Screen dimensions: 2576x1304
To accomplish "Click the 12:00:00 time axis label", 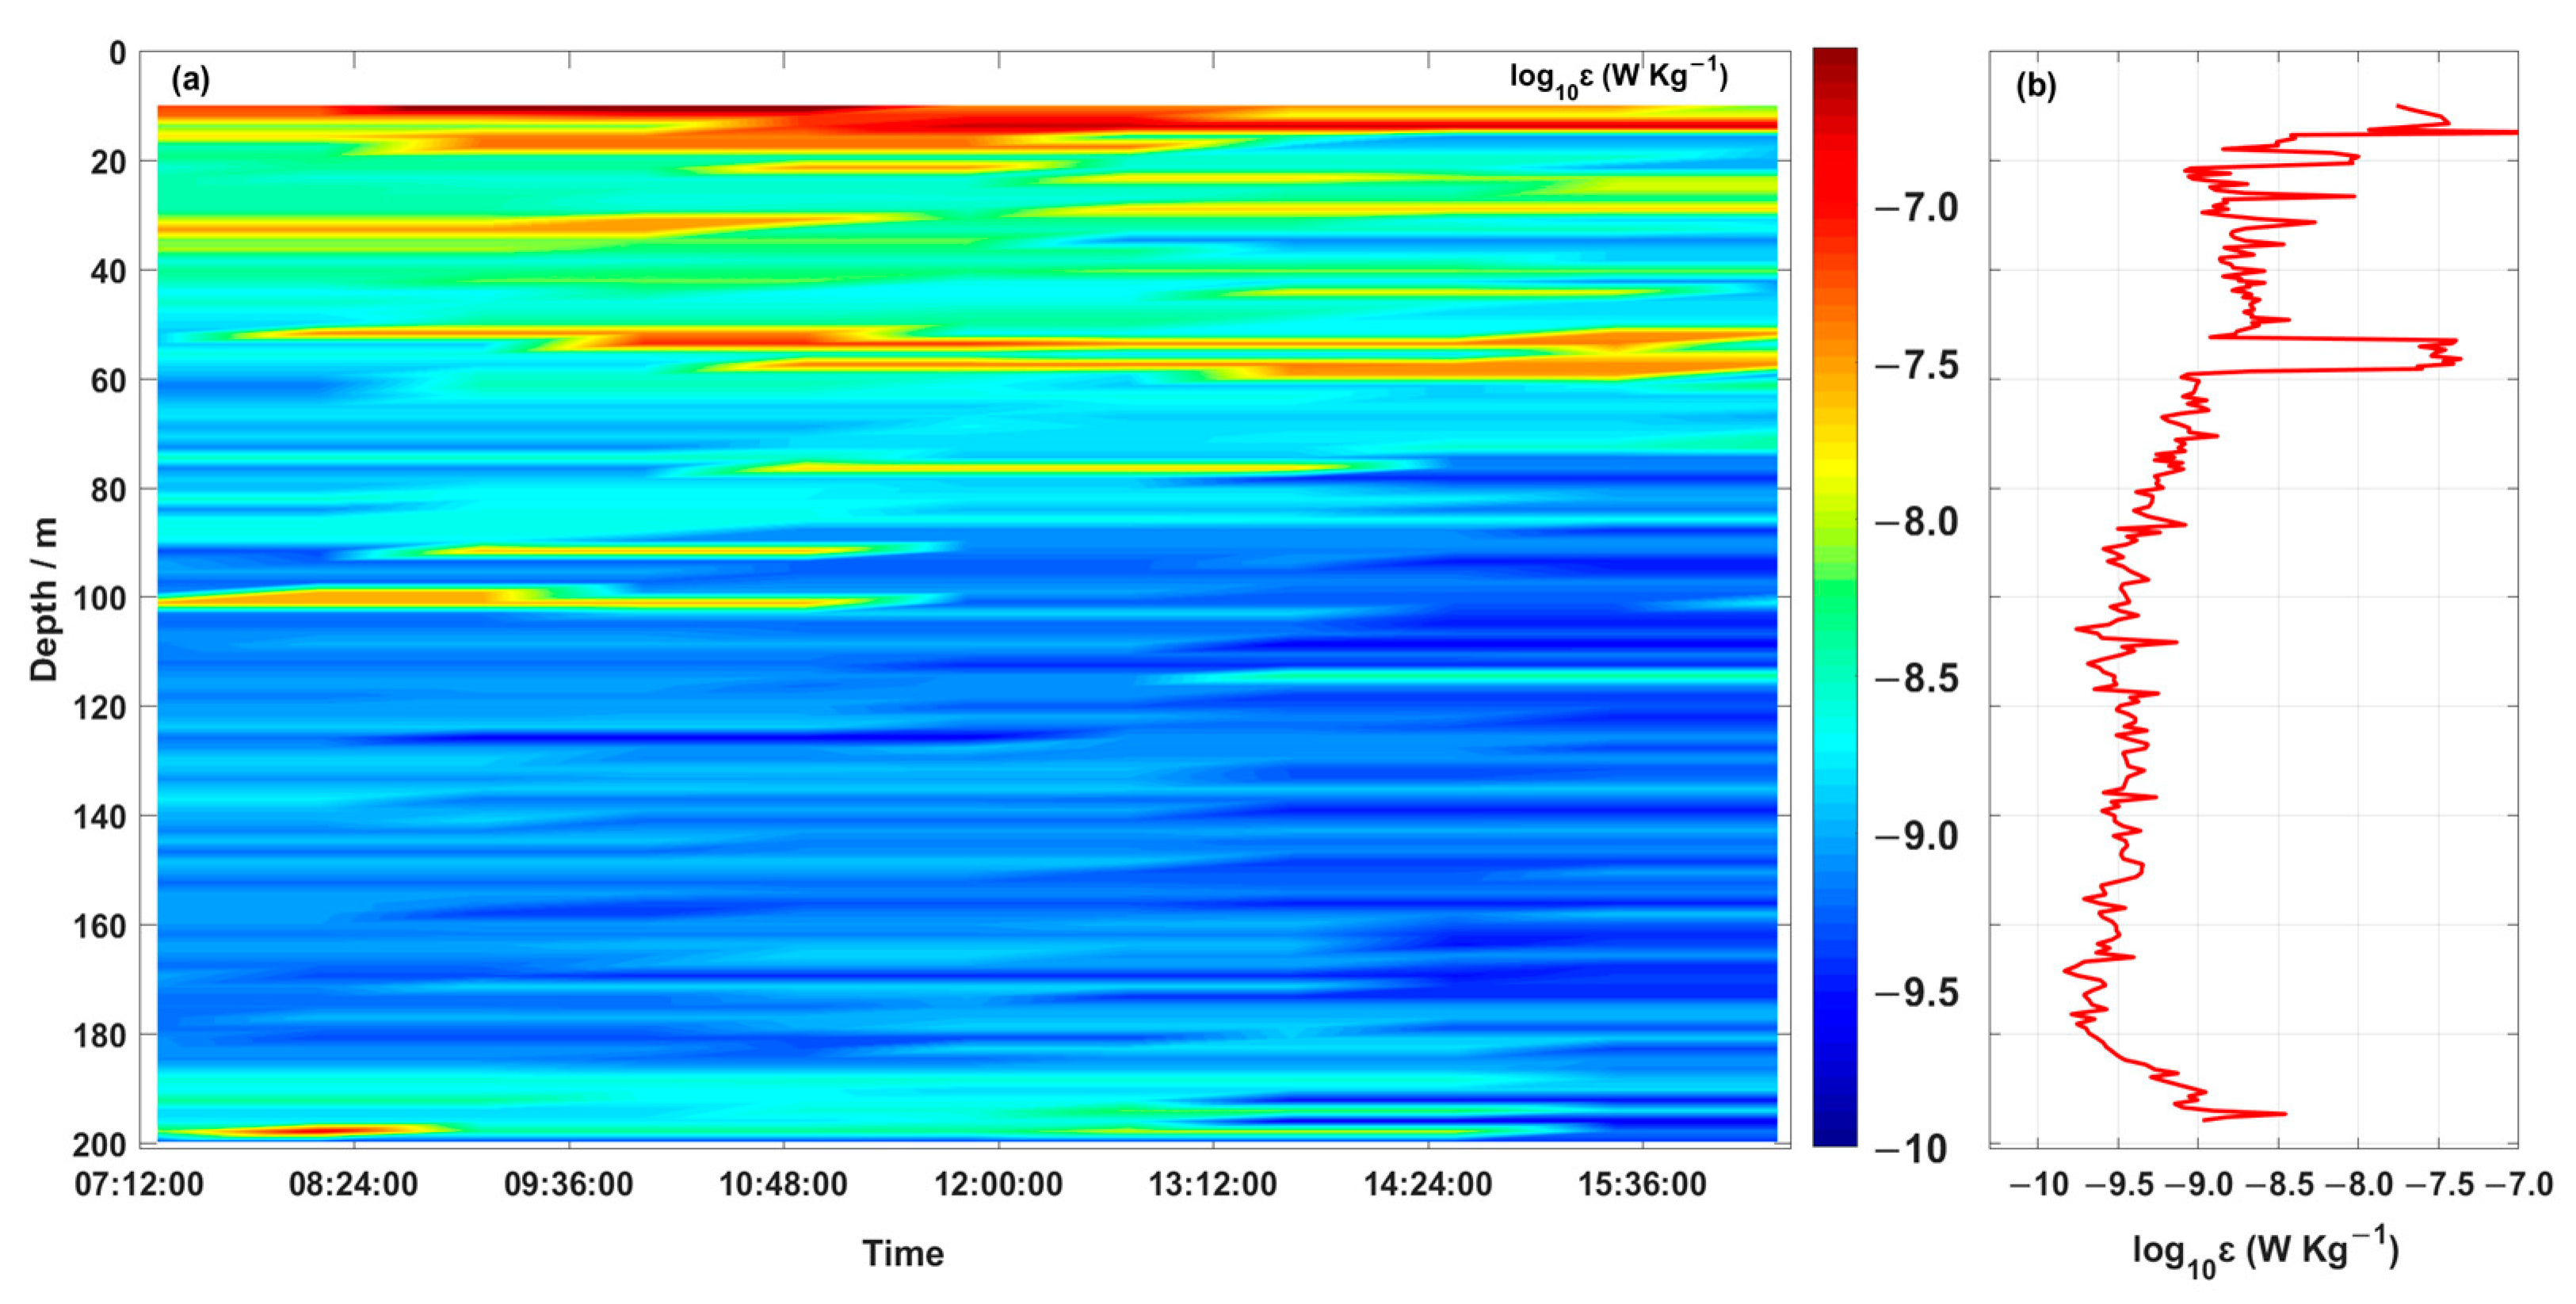I will pos(998,1185).
